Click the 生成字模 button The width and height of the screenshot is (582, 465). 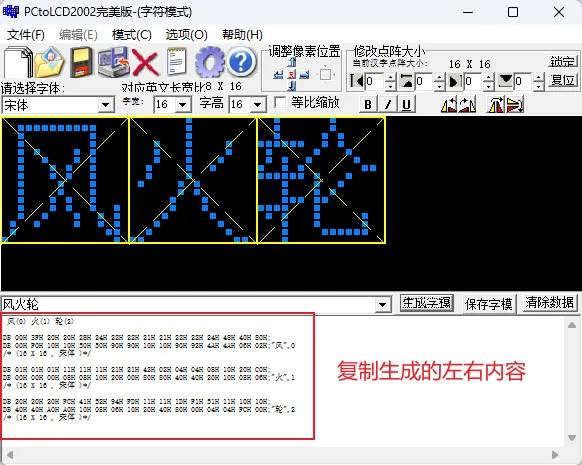coord(427,303)
